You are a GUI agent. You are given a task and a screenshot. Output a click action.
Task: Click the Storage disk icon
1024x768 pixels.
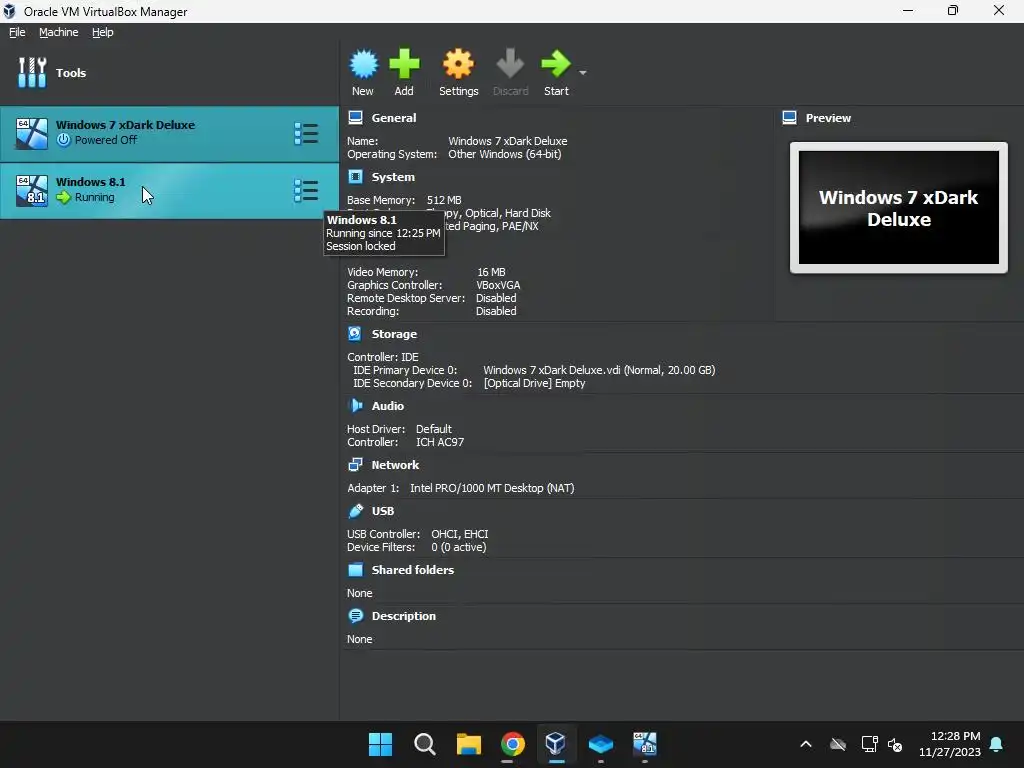tap(355, 334)
